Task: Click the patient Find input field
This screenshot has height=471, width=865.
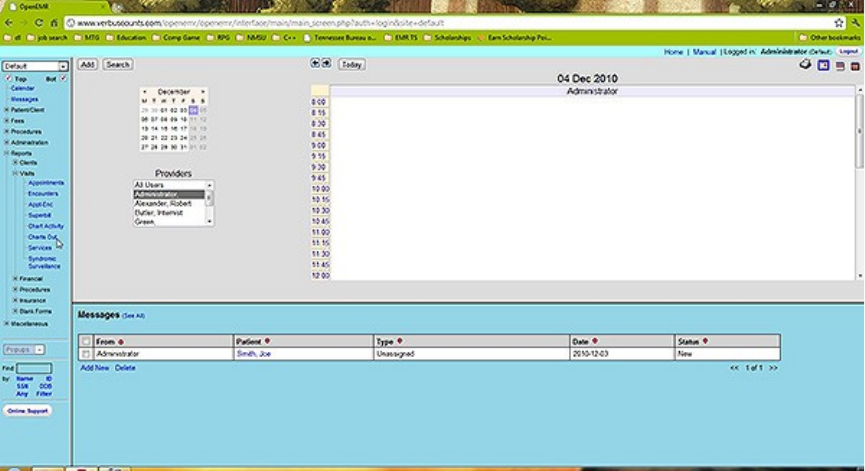Action: coord(34,368)
